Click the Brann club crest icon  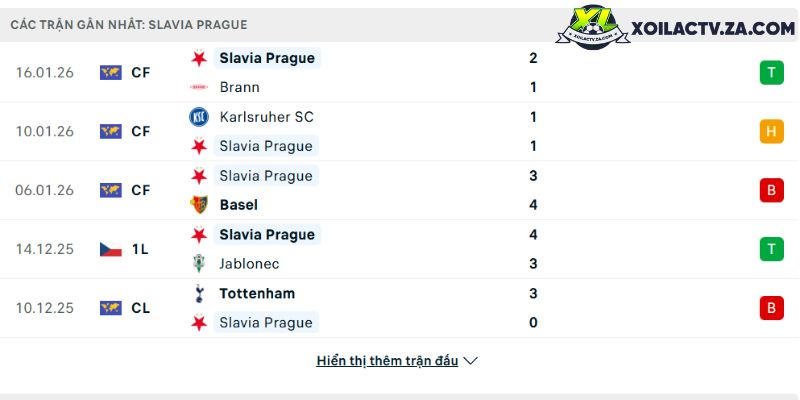198,87
